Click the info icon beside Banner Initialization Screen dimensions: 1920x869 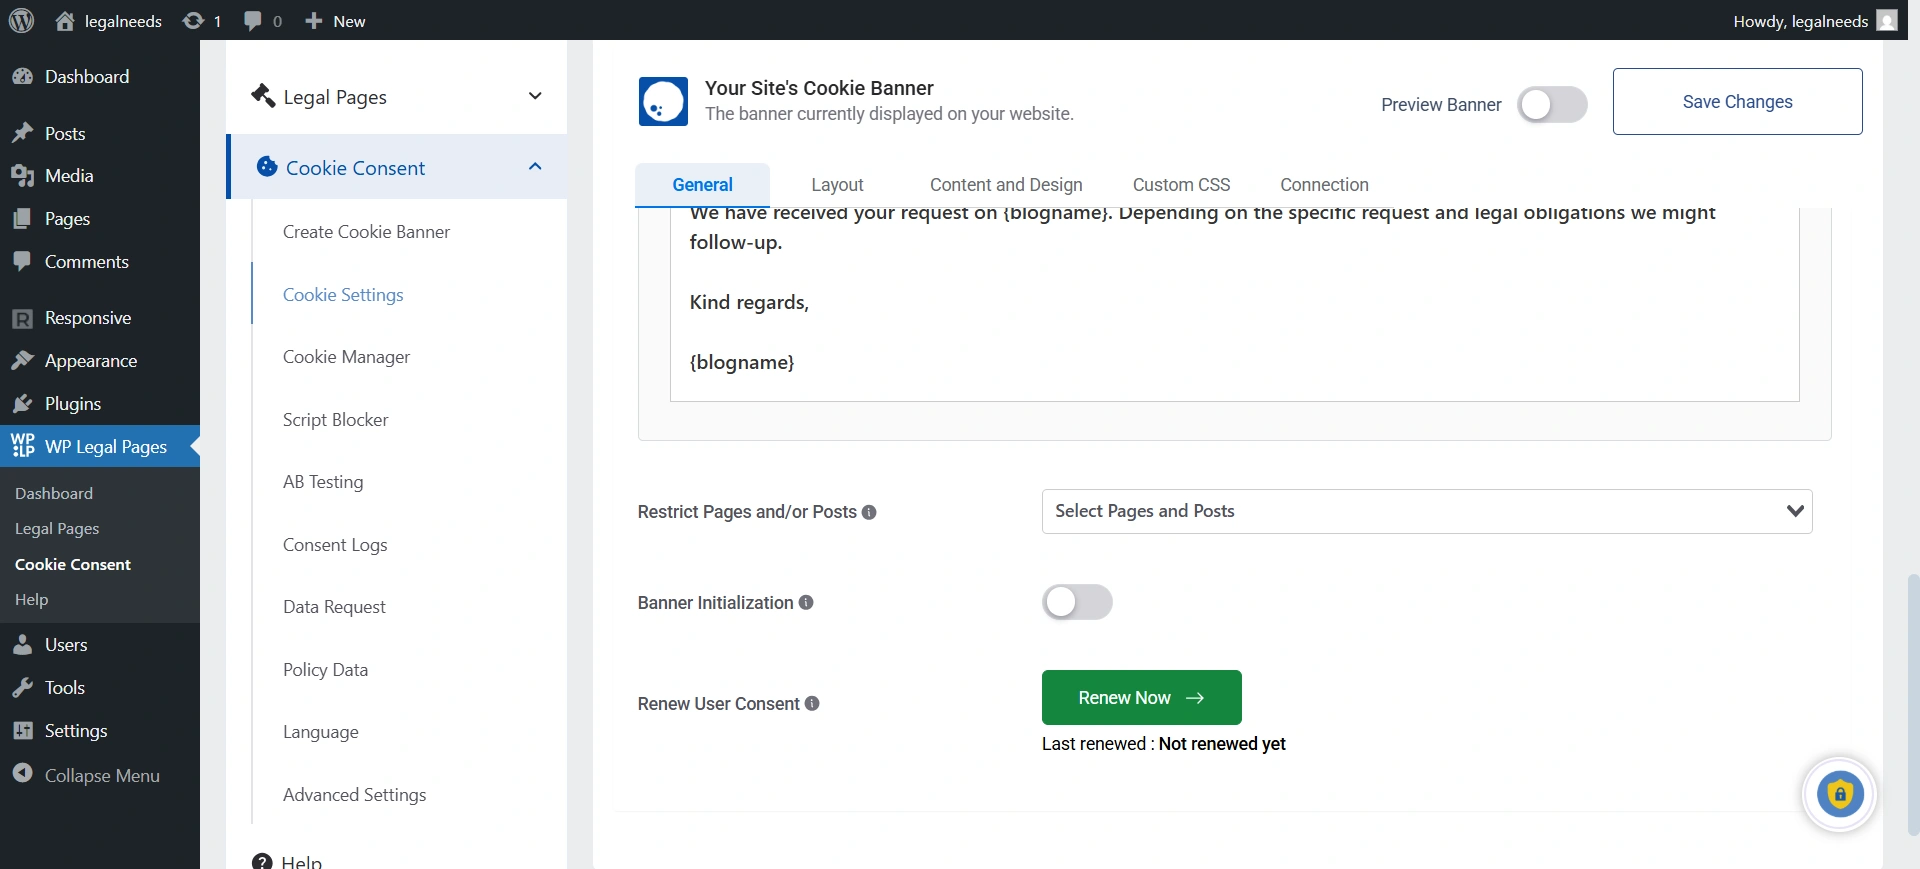coord(806,603)
